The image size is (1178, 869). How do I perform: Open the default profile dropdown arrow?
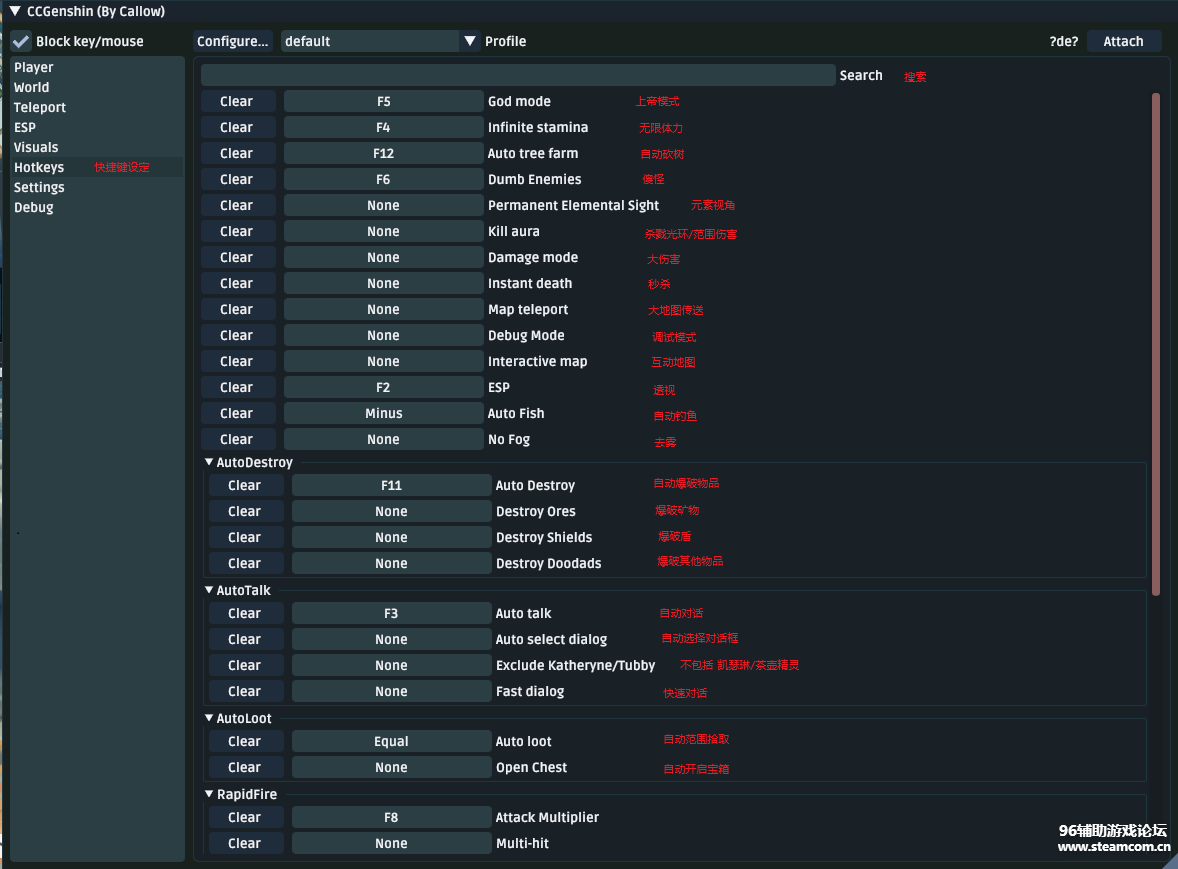[x=470, y=42]
